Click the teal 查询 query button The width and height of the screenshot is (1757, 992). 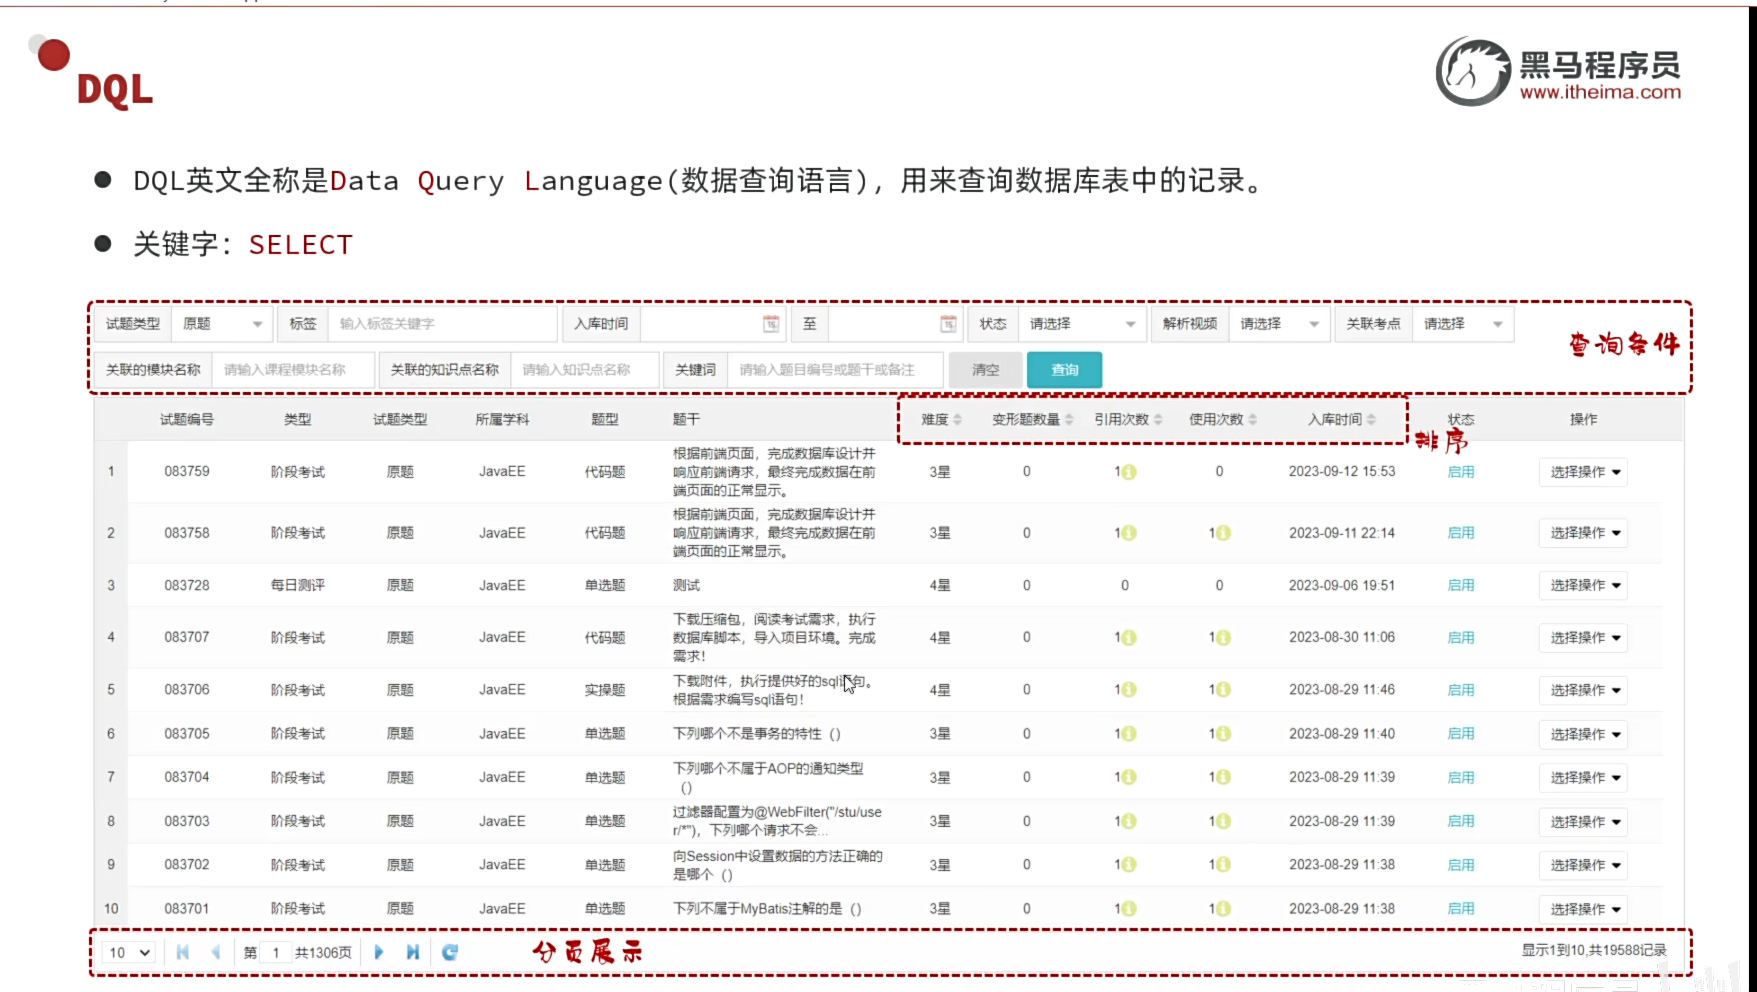(1063, 369)
